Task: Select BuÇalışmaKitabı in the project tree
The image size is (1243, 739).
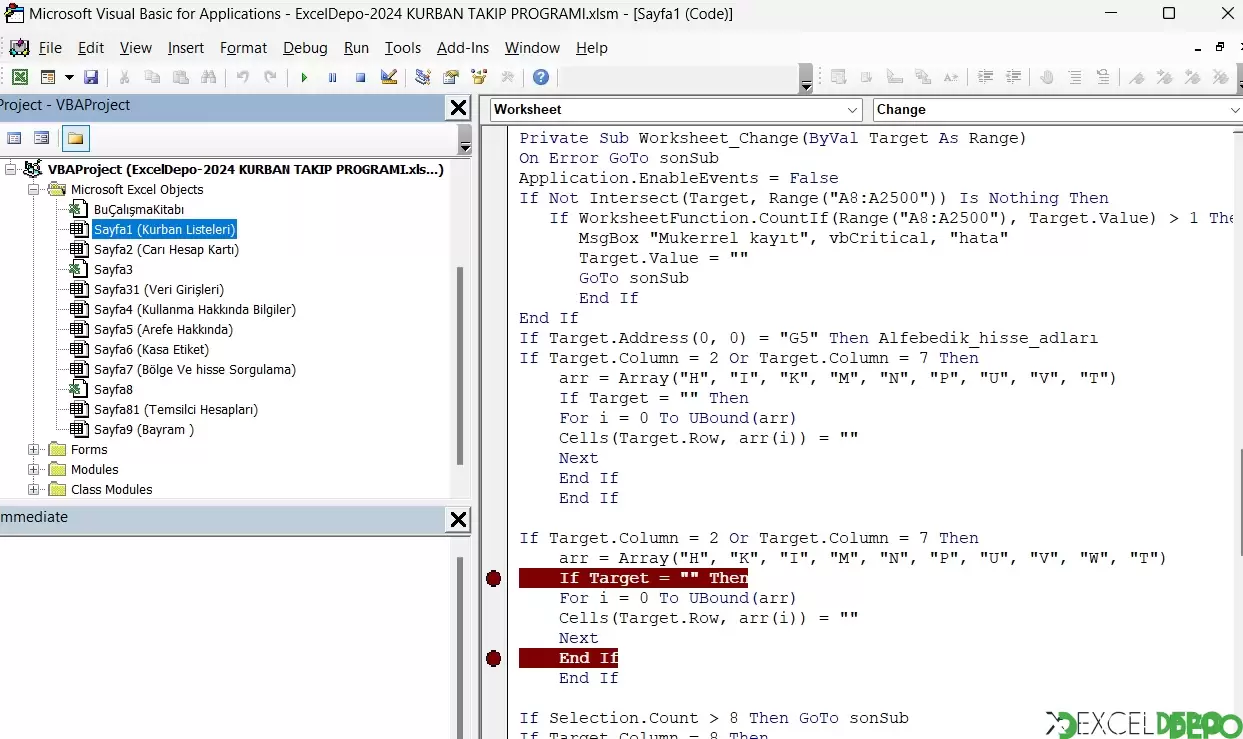Action: pyautogui.click(x=139, y=209)
